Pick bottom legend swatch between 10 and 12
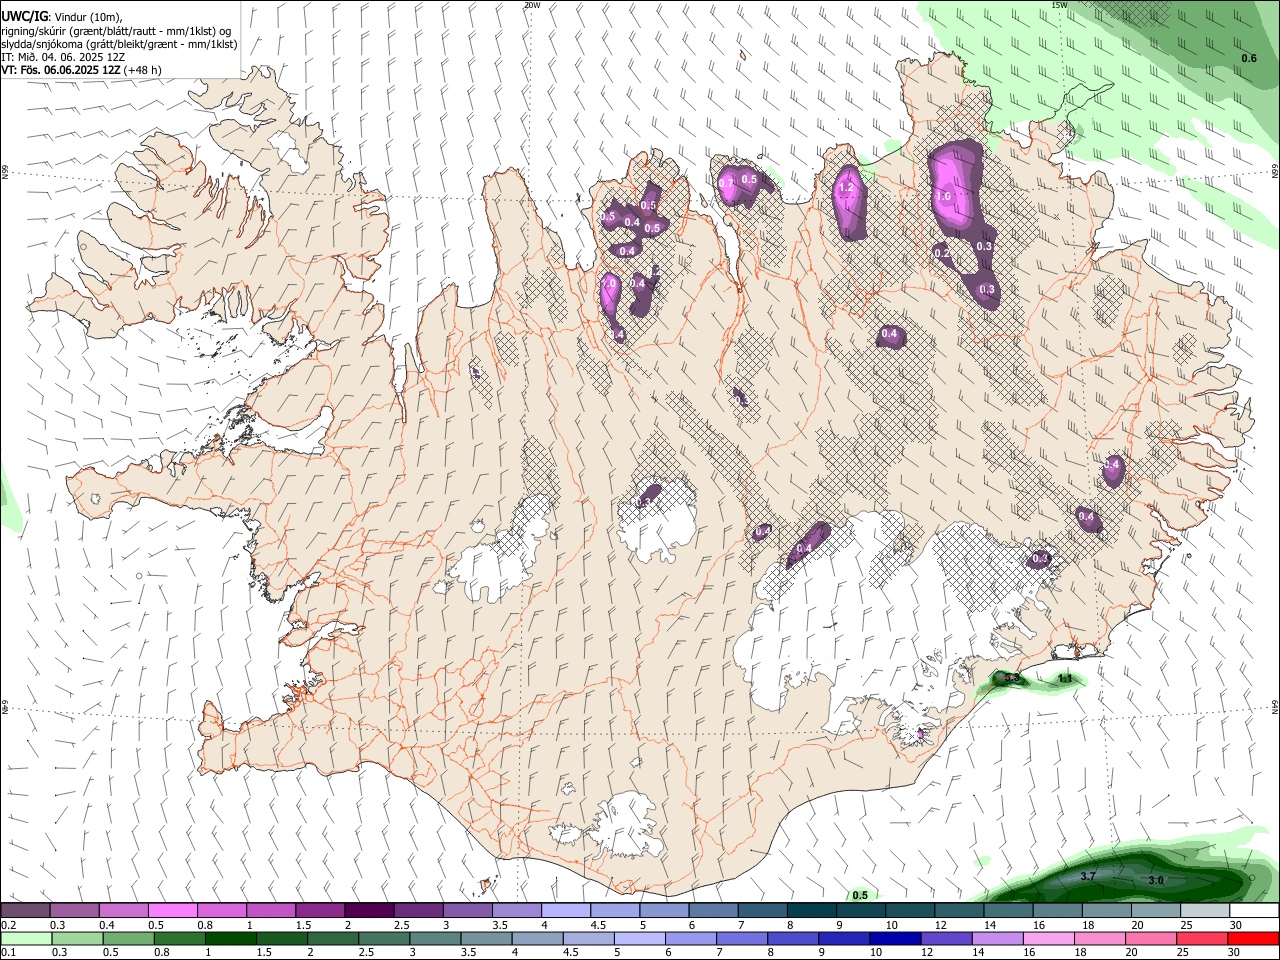Image resolution: width=1280 pixels, height=960 pixels. pos(894,938)
